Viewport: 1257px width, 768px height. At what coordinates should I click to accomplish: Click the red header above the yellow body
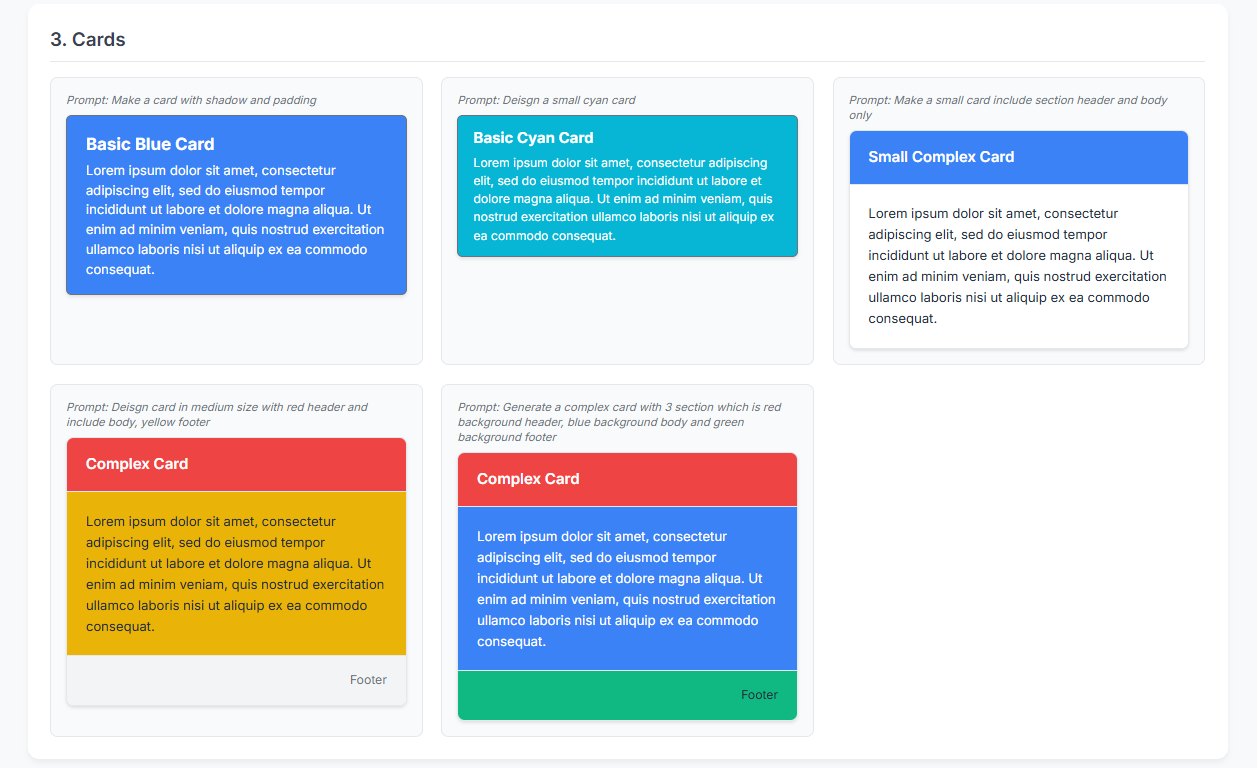(x=236, y=464)
